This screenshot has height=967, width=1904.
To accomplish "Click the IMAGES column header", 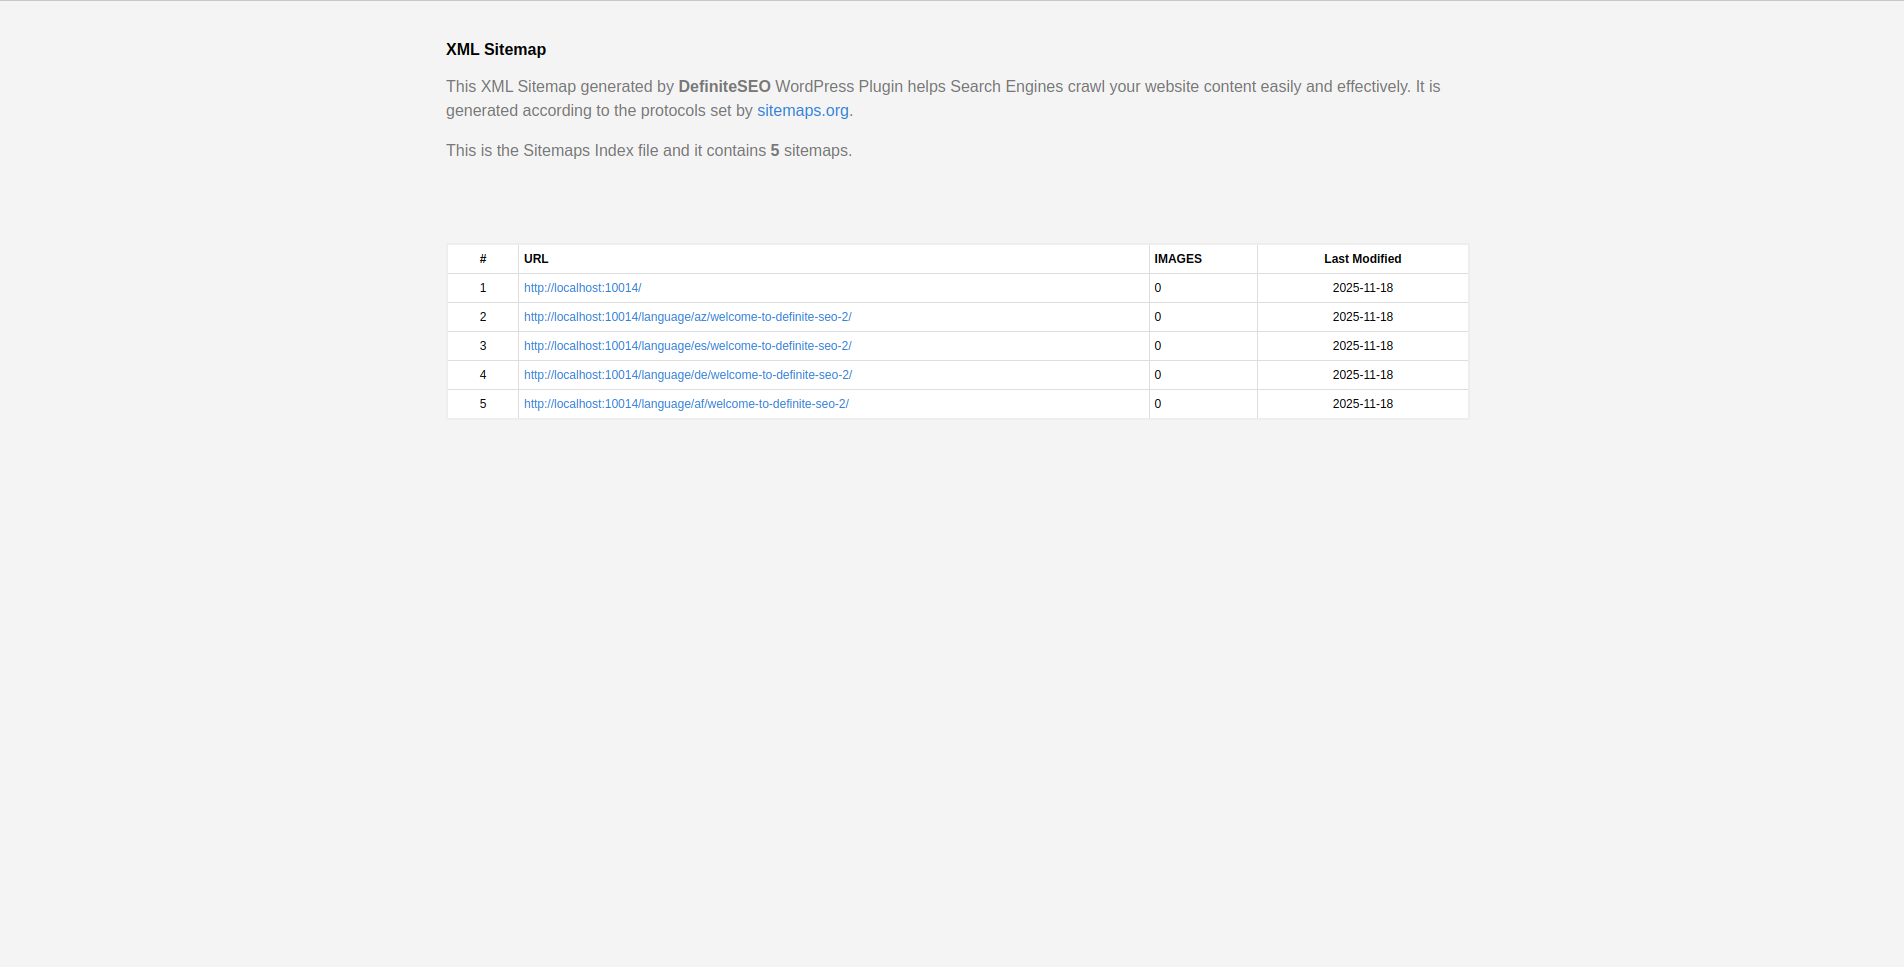I will coord(1178,259).
